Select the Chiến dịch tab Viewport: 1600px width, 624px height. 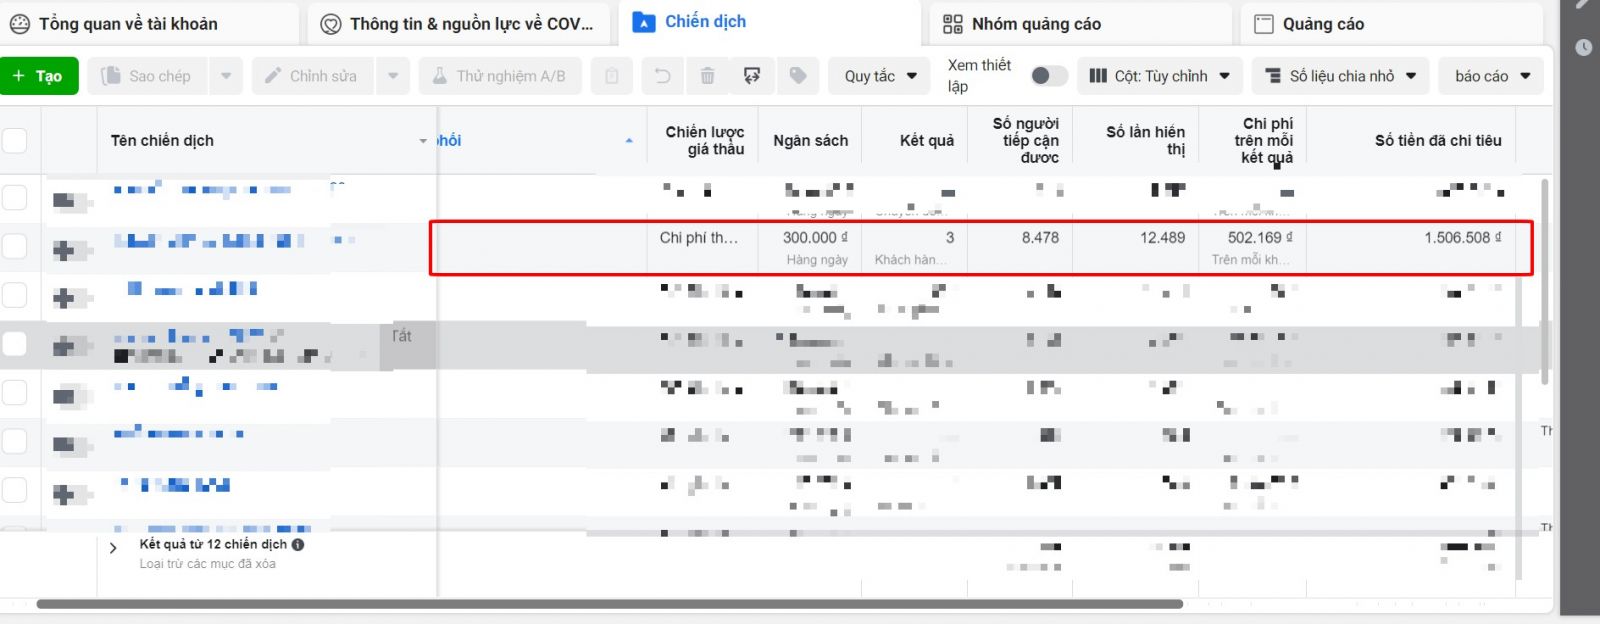click(770, 22)
